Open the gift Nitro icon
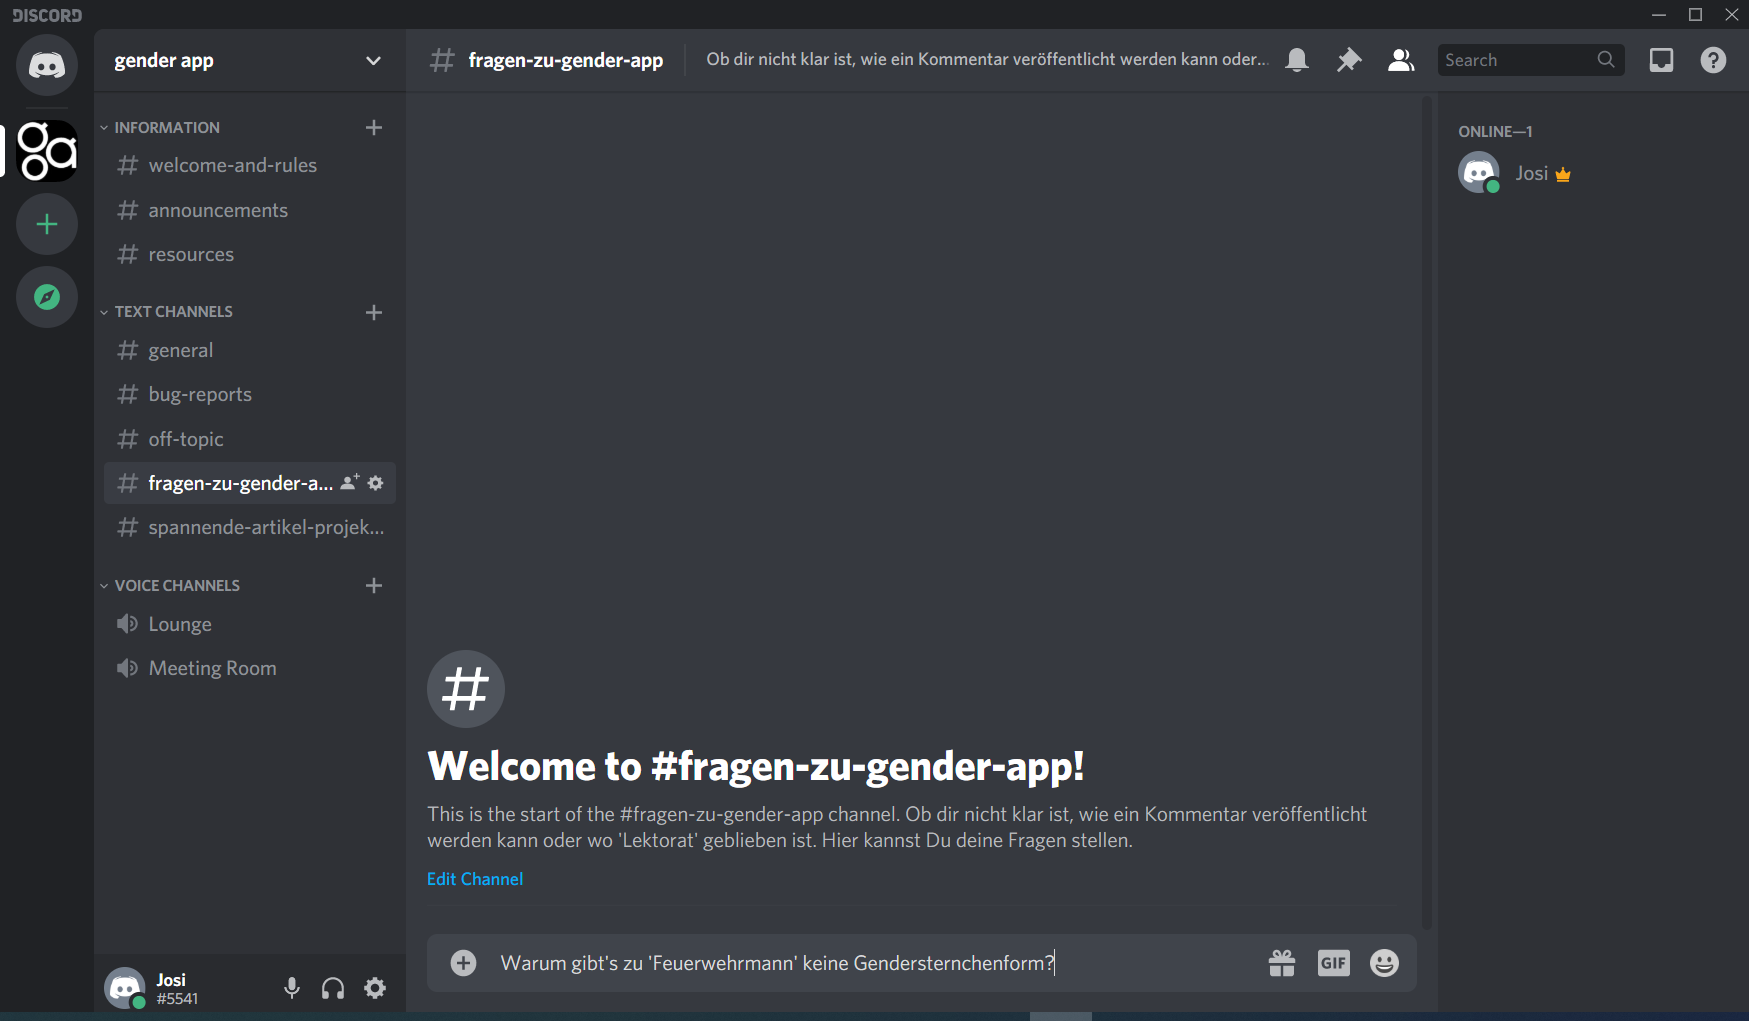 coord(1281,963)
